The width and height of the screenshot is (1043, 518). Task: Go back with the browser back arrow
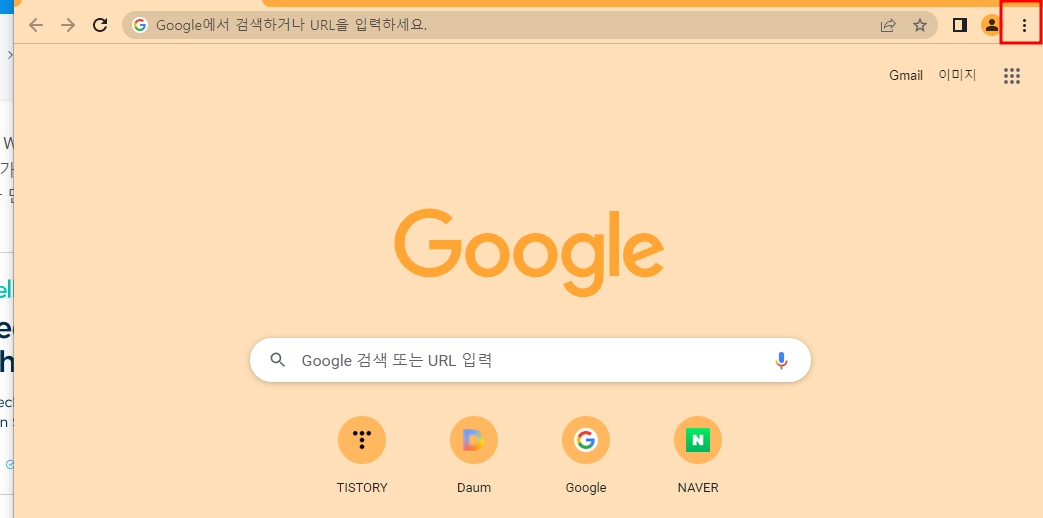pyautogui.click(x=36, y=25)
